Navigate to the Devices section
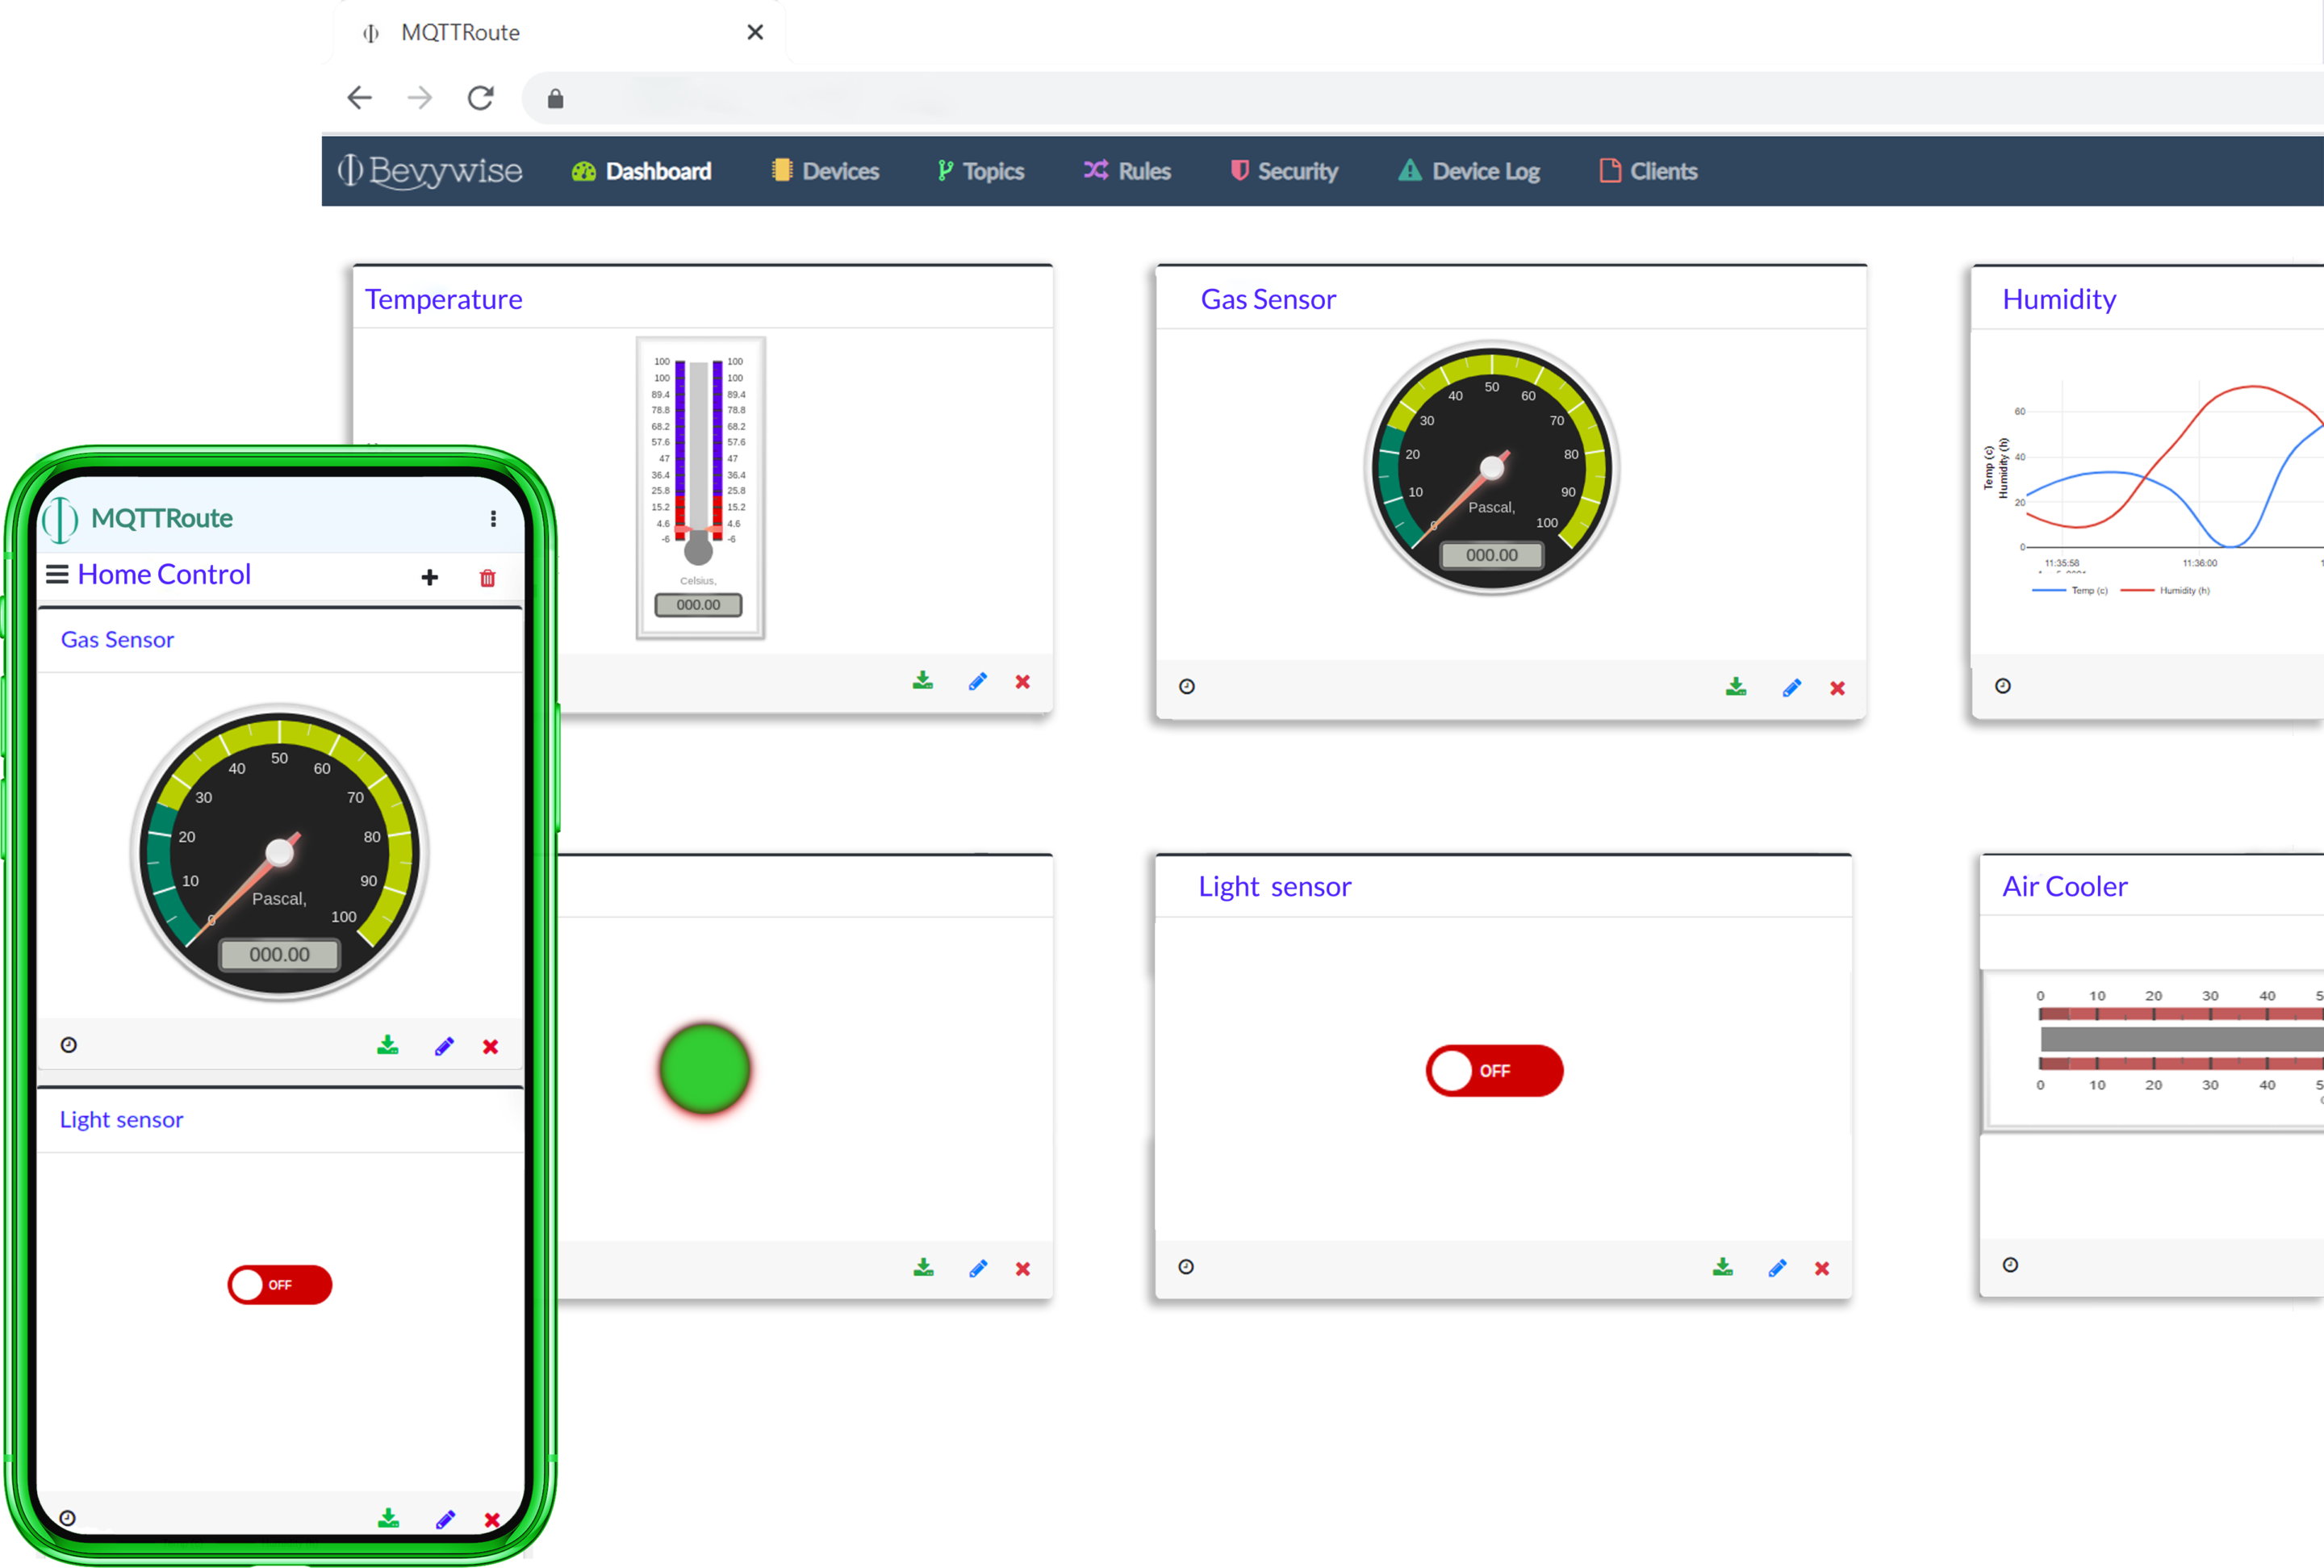Screen dimensions: 2324x1568 [824, 170]
